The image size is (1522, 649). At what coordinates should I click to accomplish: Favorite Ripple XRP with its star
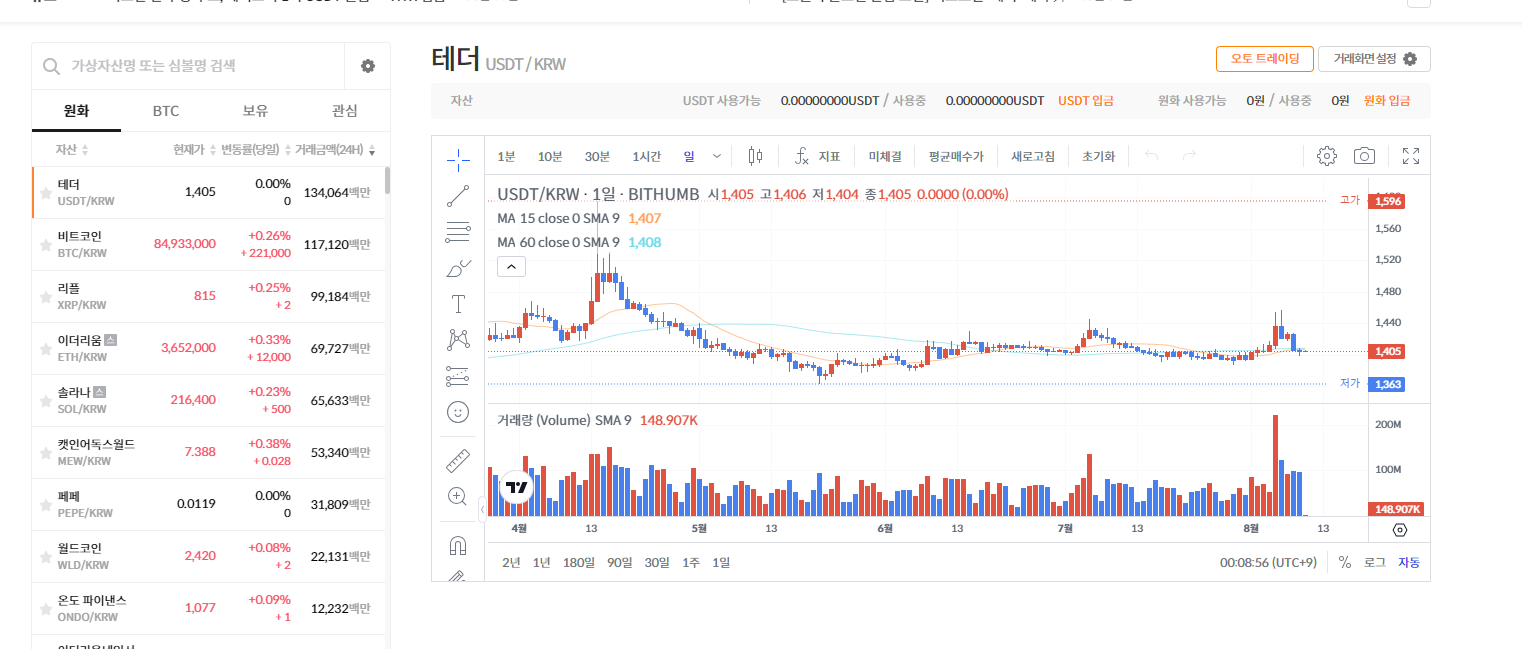click(x=45, y=297)
